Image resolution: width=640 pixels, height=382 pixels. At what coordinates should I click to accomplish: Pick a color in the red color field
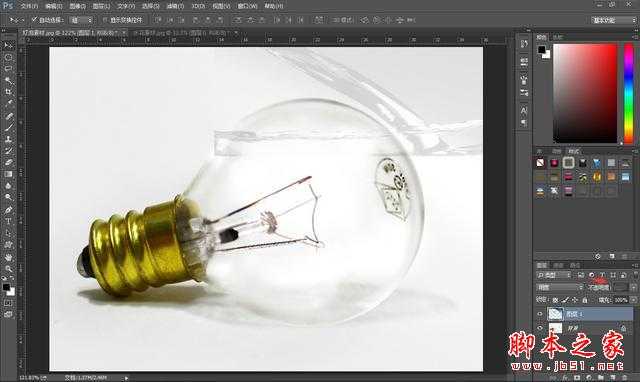pyautogui.click(x=585, y=93)
